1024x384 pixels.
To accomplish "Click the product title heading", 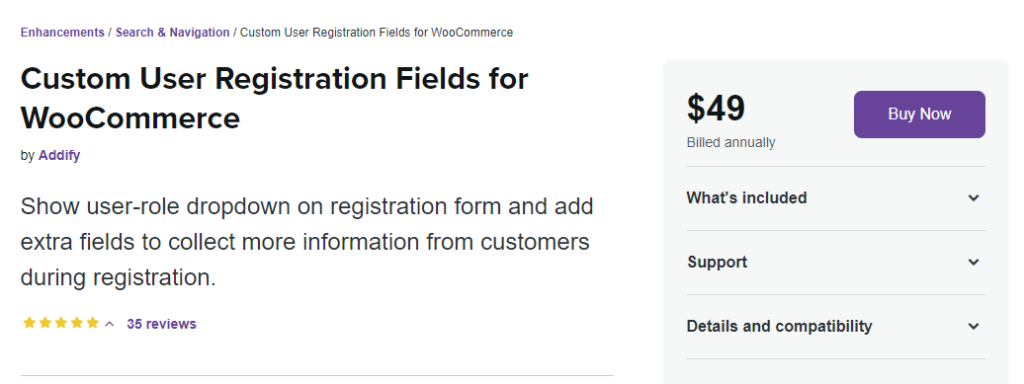I will (274, 99).
